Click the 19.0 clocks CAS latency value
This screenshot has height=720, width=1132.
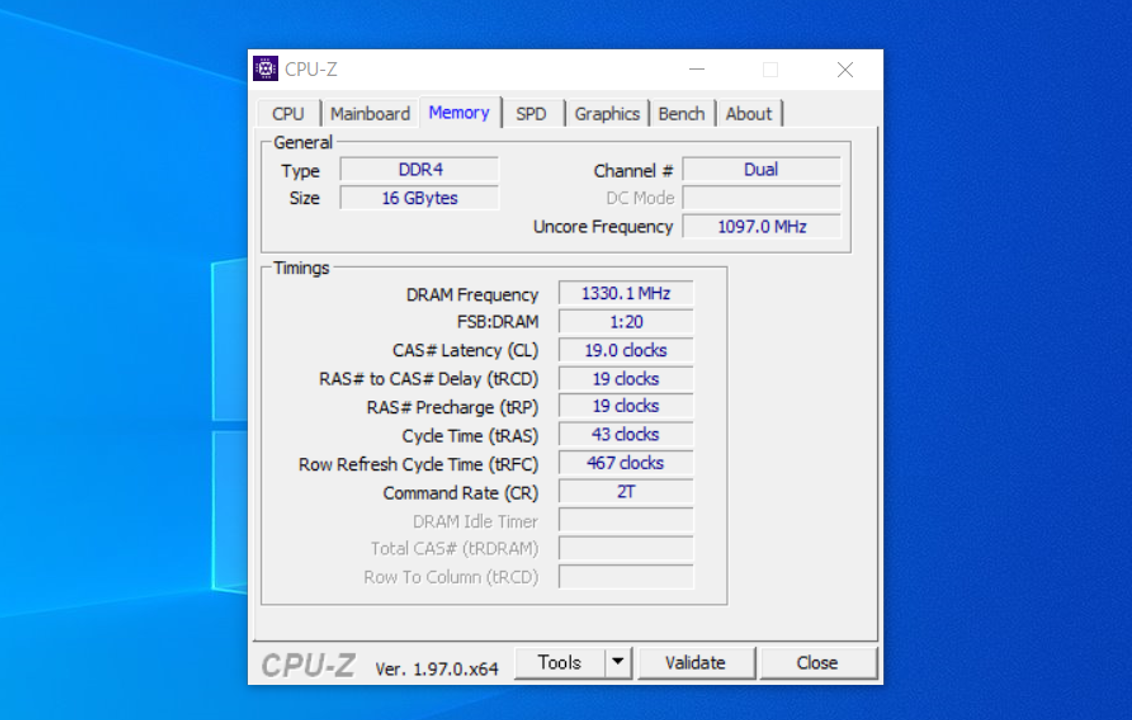click(626, 350)
